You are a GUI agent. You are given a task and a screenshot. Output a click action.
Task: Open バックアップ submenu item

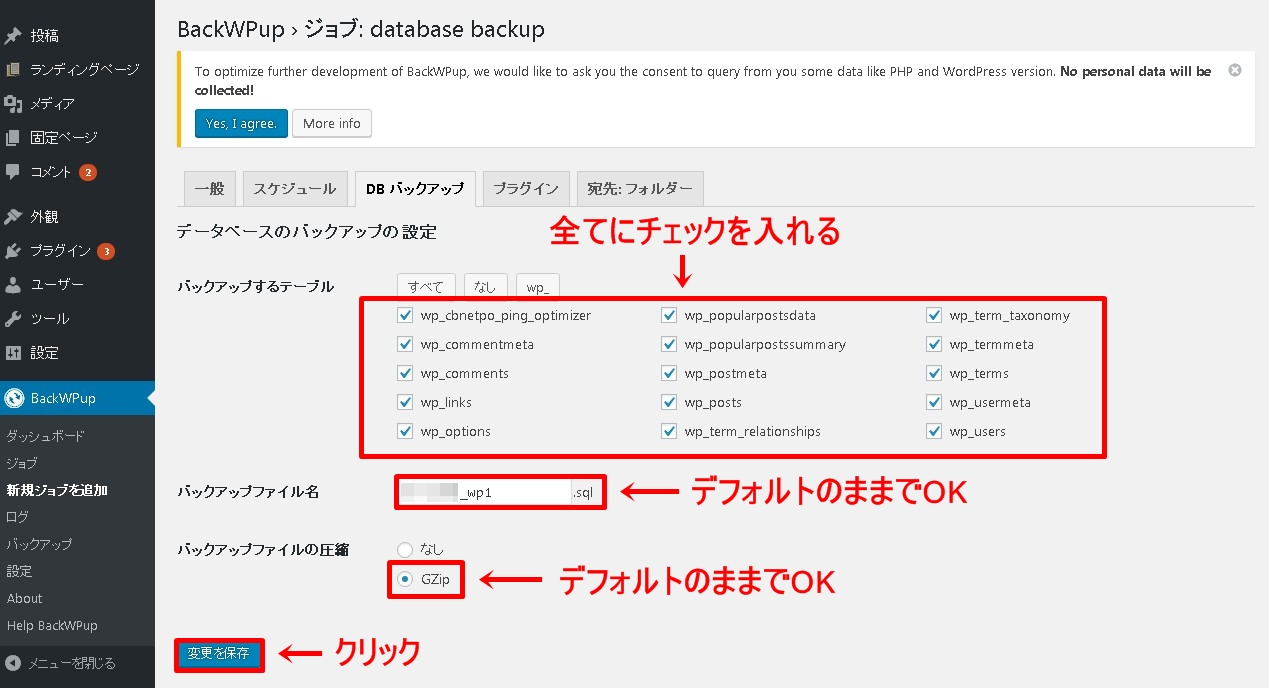coord(39,544)
